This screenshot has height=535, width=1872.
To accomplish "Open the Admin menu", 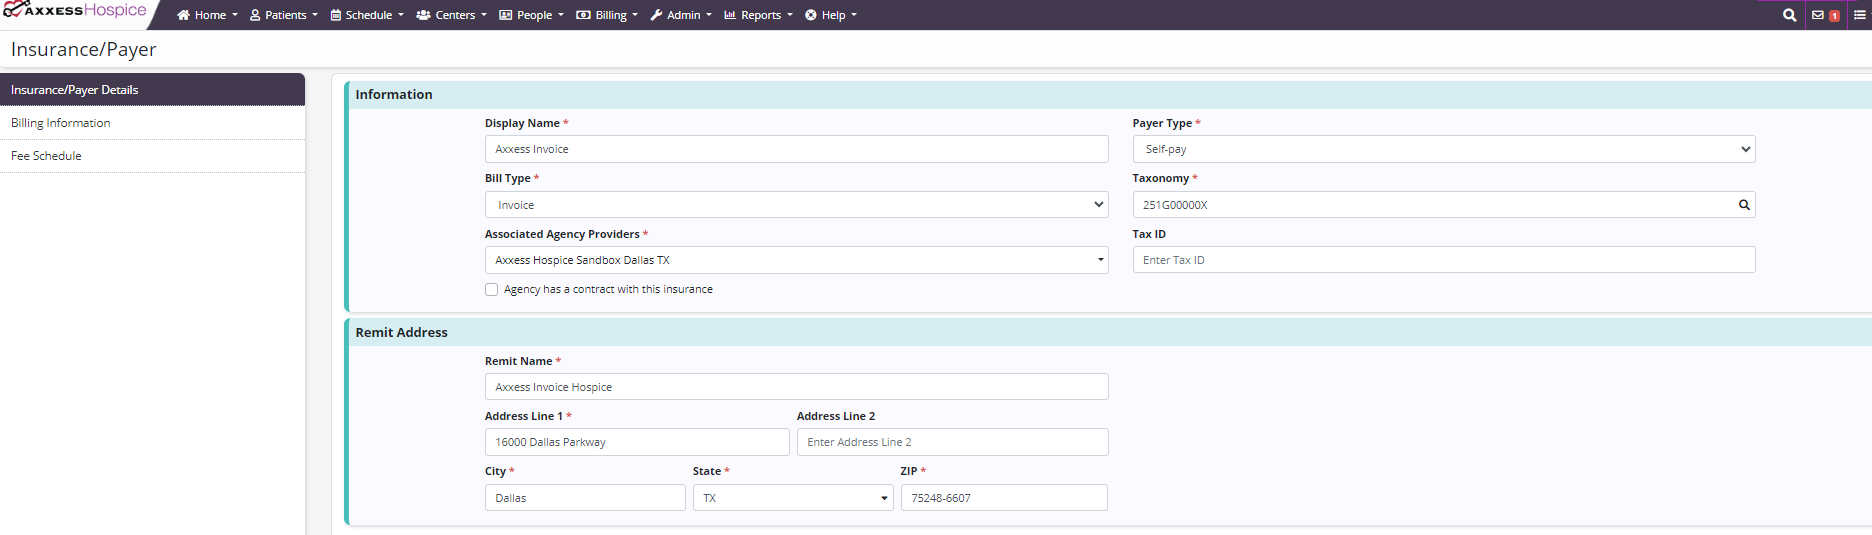I will point(681,15).
